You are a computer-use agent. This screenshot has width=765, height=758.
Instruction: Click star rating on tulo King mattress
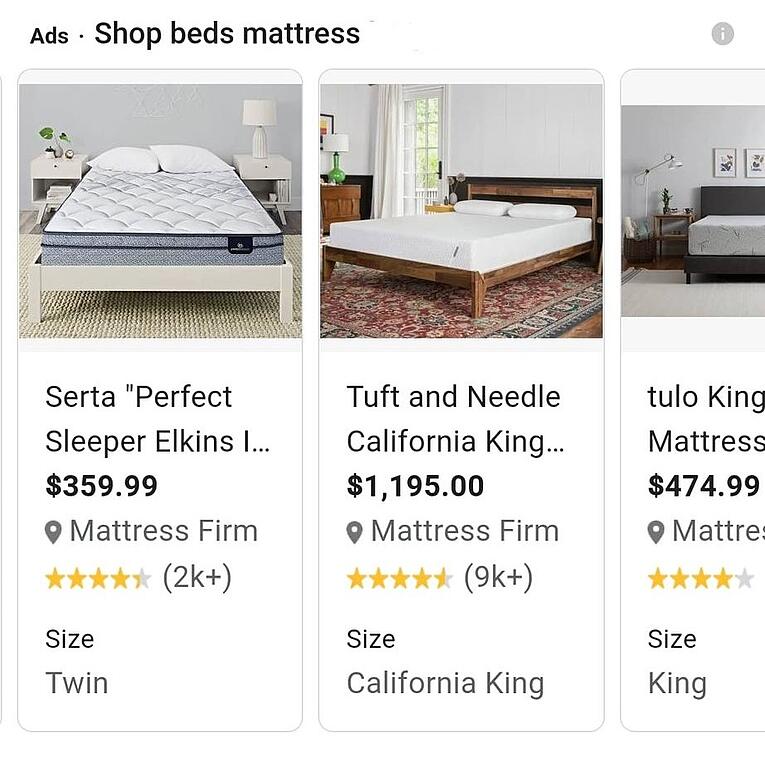[x=700, y=578]
